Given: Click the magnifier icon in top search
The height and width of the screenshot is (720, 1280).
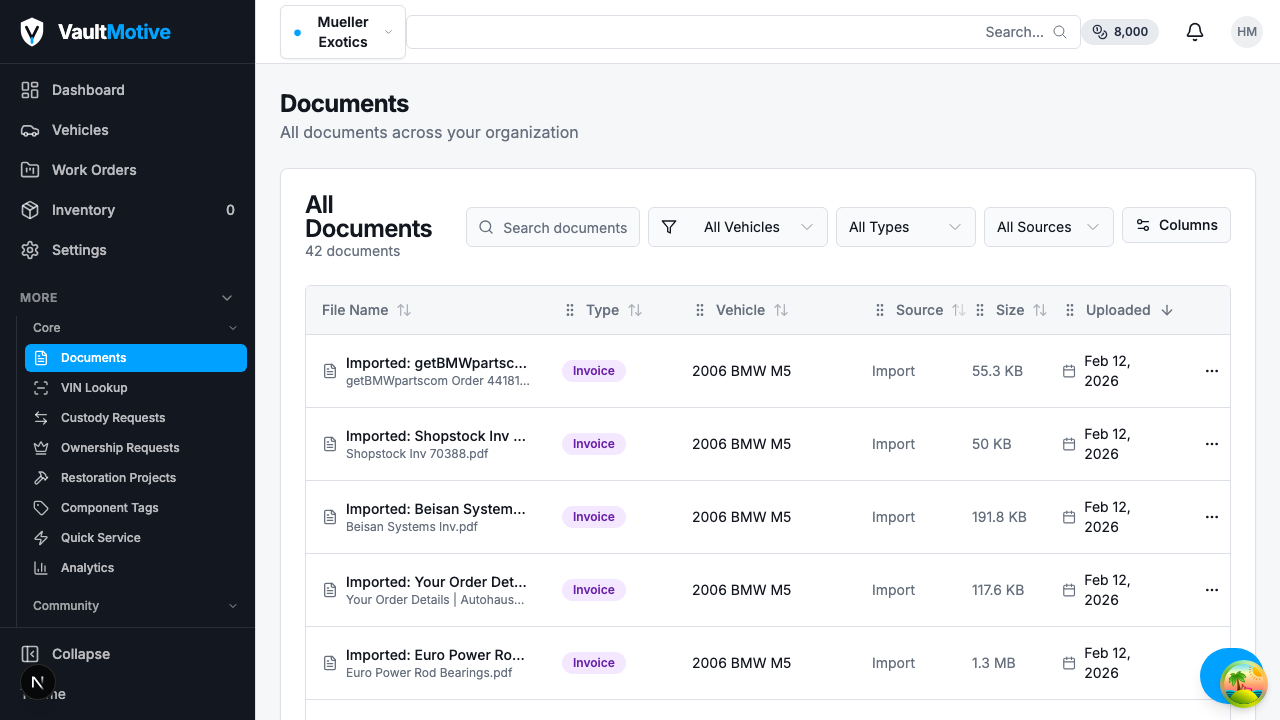Looking at the screenshot, I should tap(1060, 32).
